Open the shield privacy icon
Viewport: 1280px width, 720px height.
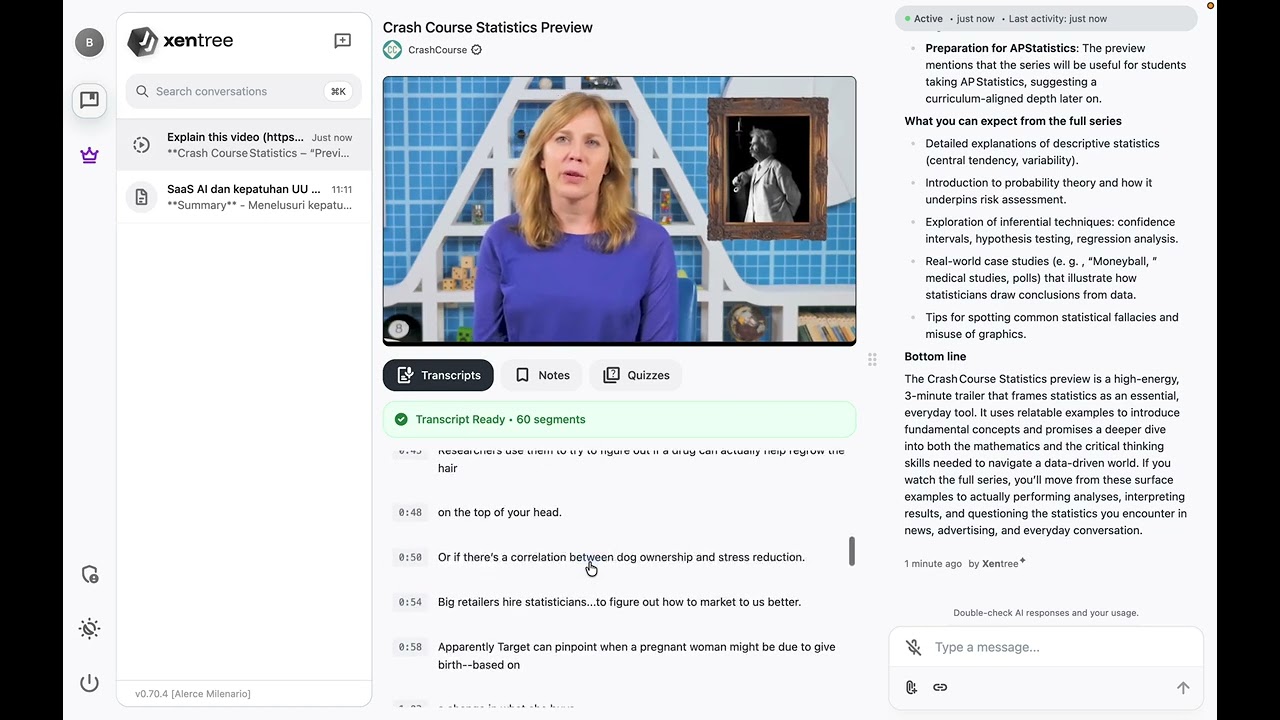89,574
